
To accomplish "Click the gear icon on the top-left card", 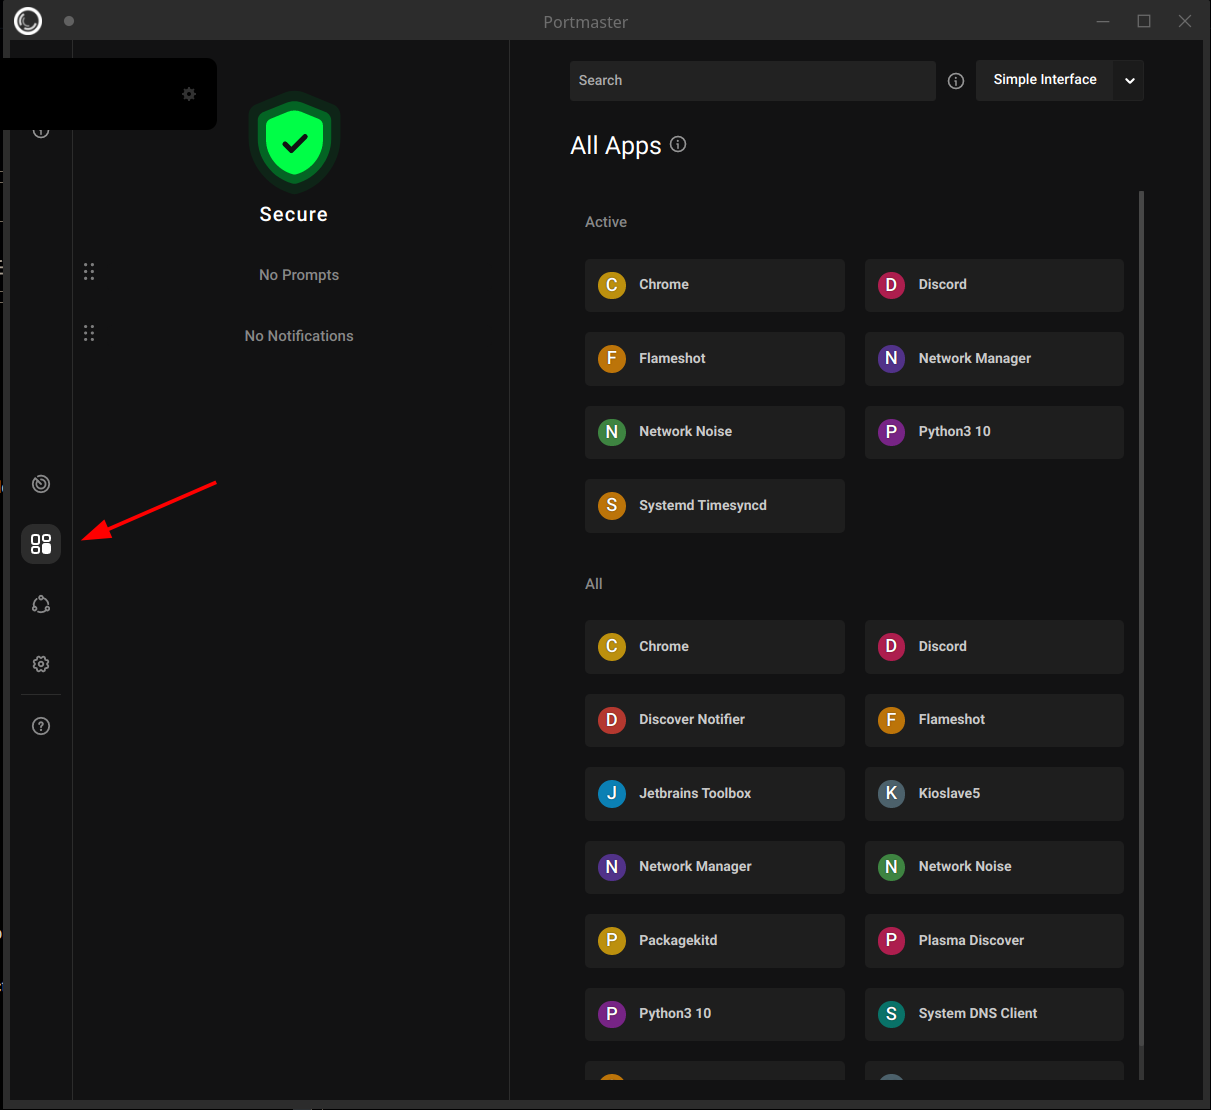I will coord(189,93).
